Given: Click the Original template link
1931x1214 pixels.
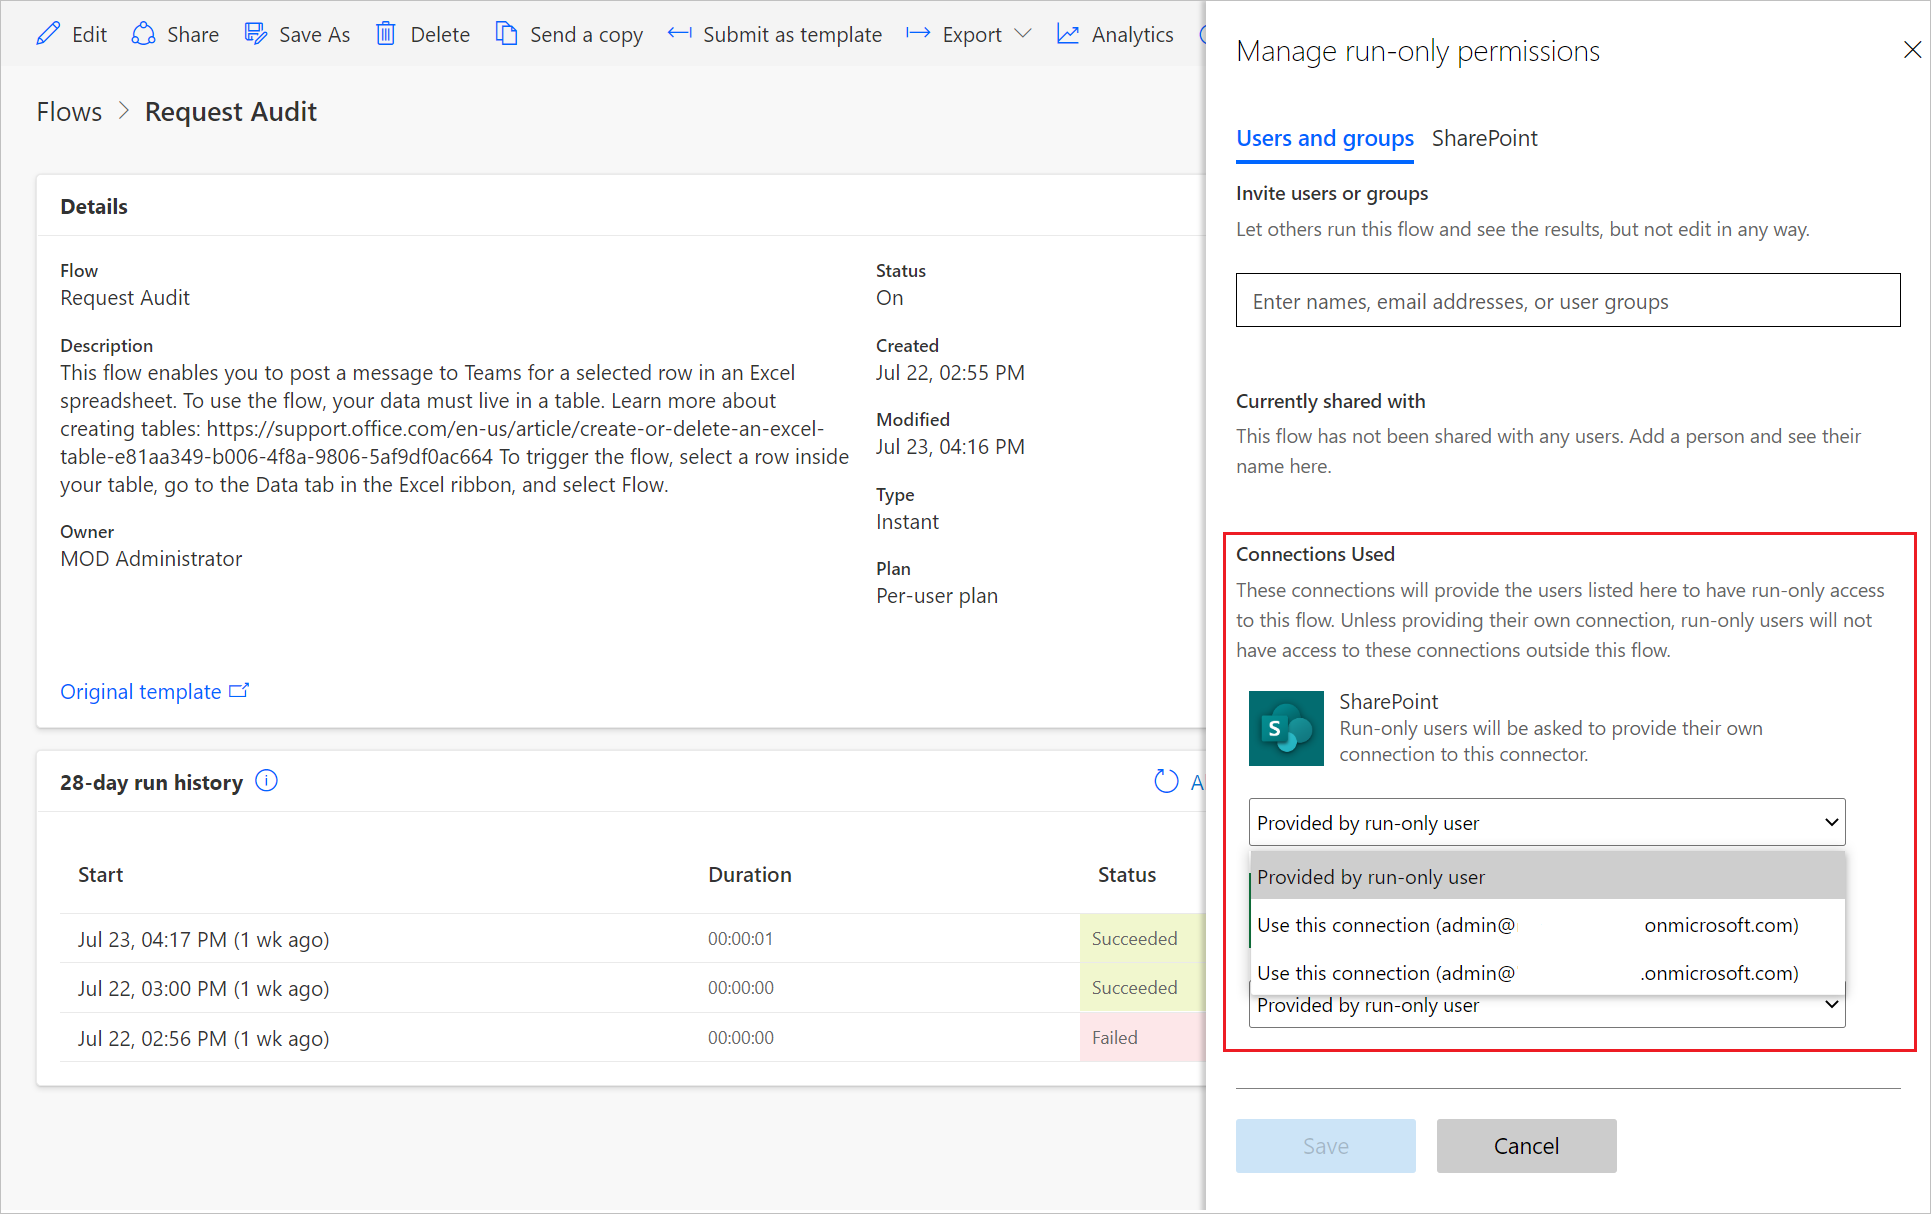Looking at the screenshot, I should (155, 691).
